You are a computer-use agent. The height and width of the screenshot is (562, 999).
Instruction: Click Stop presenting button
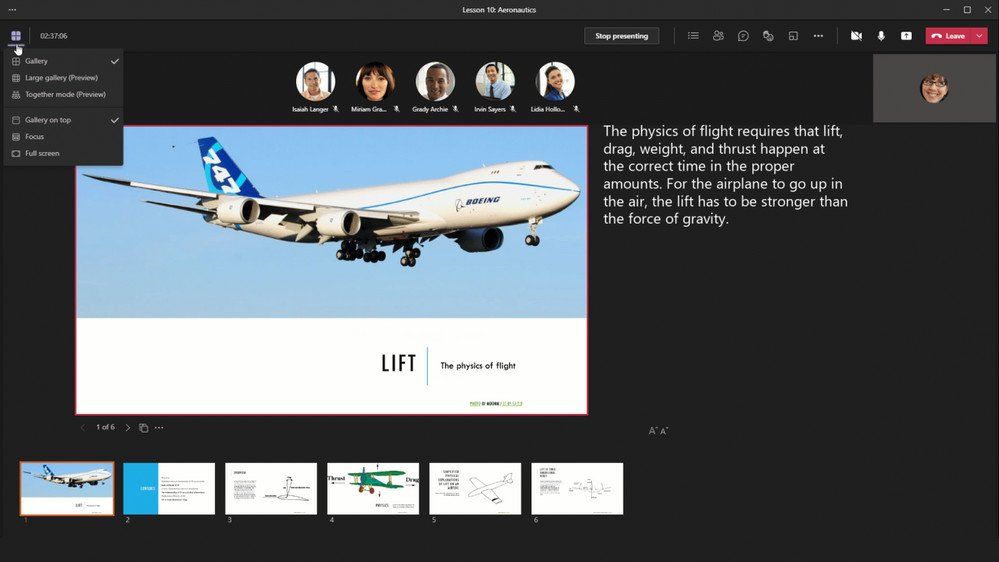point(621,36)
